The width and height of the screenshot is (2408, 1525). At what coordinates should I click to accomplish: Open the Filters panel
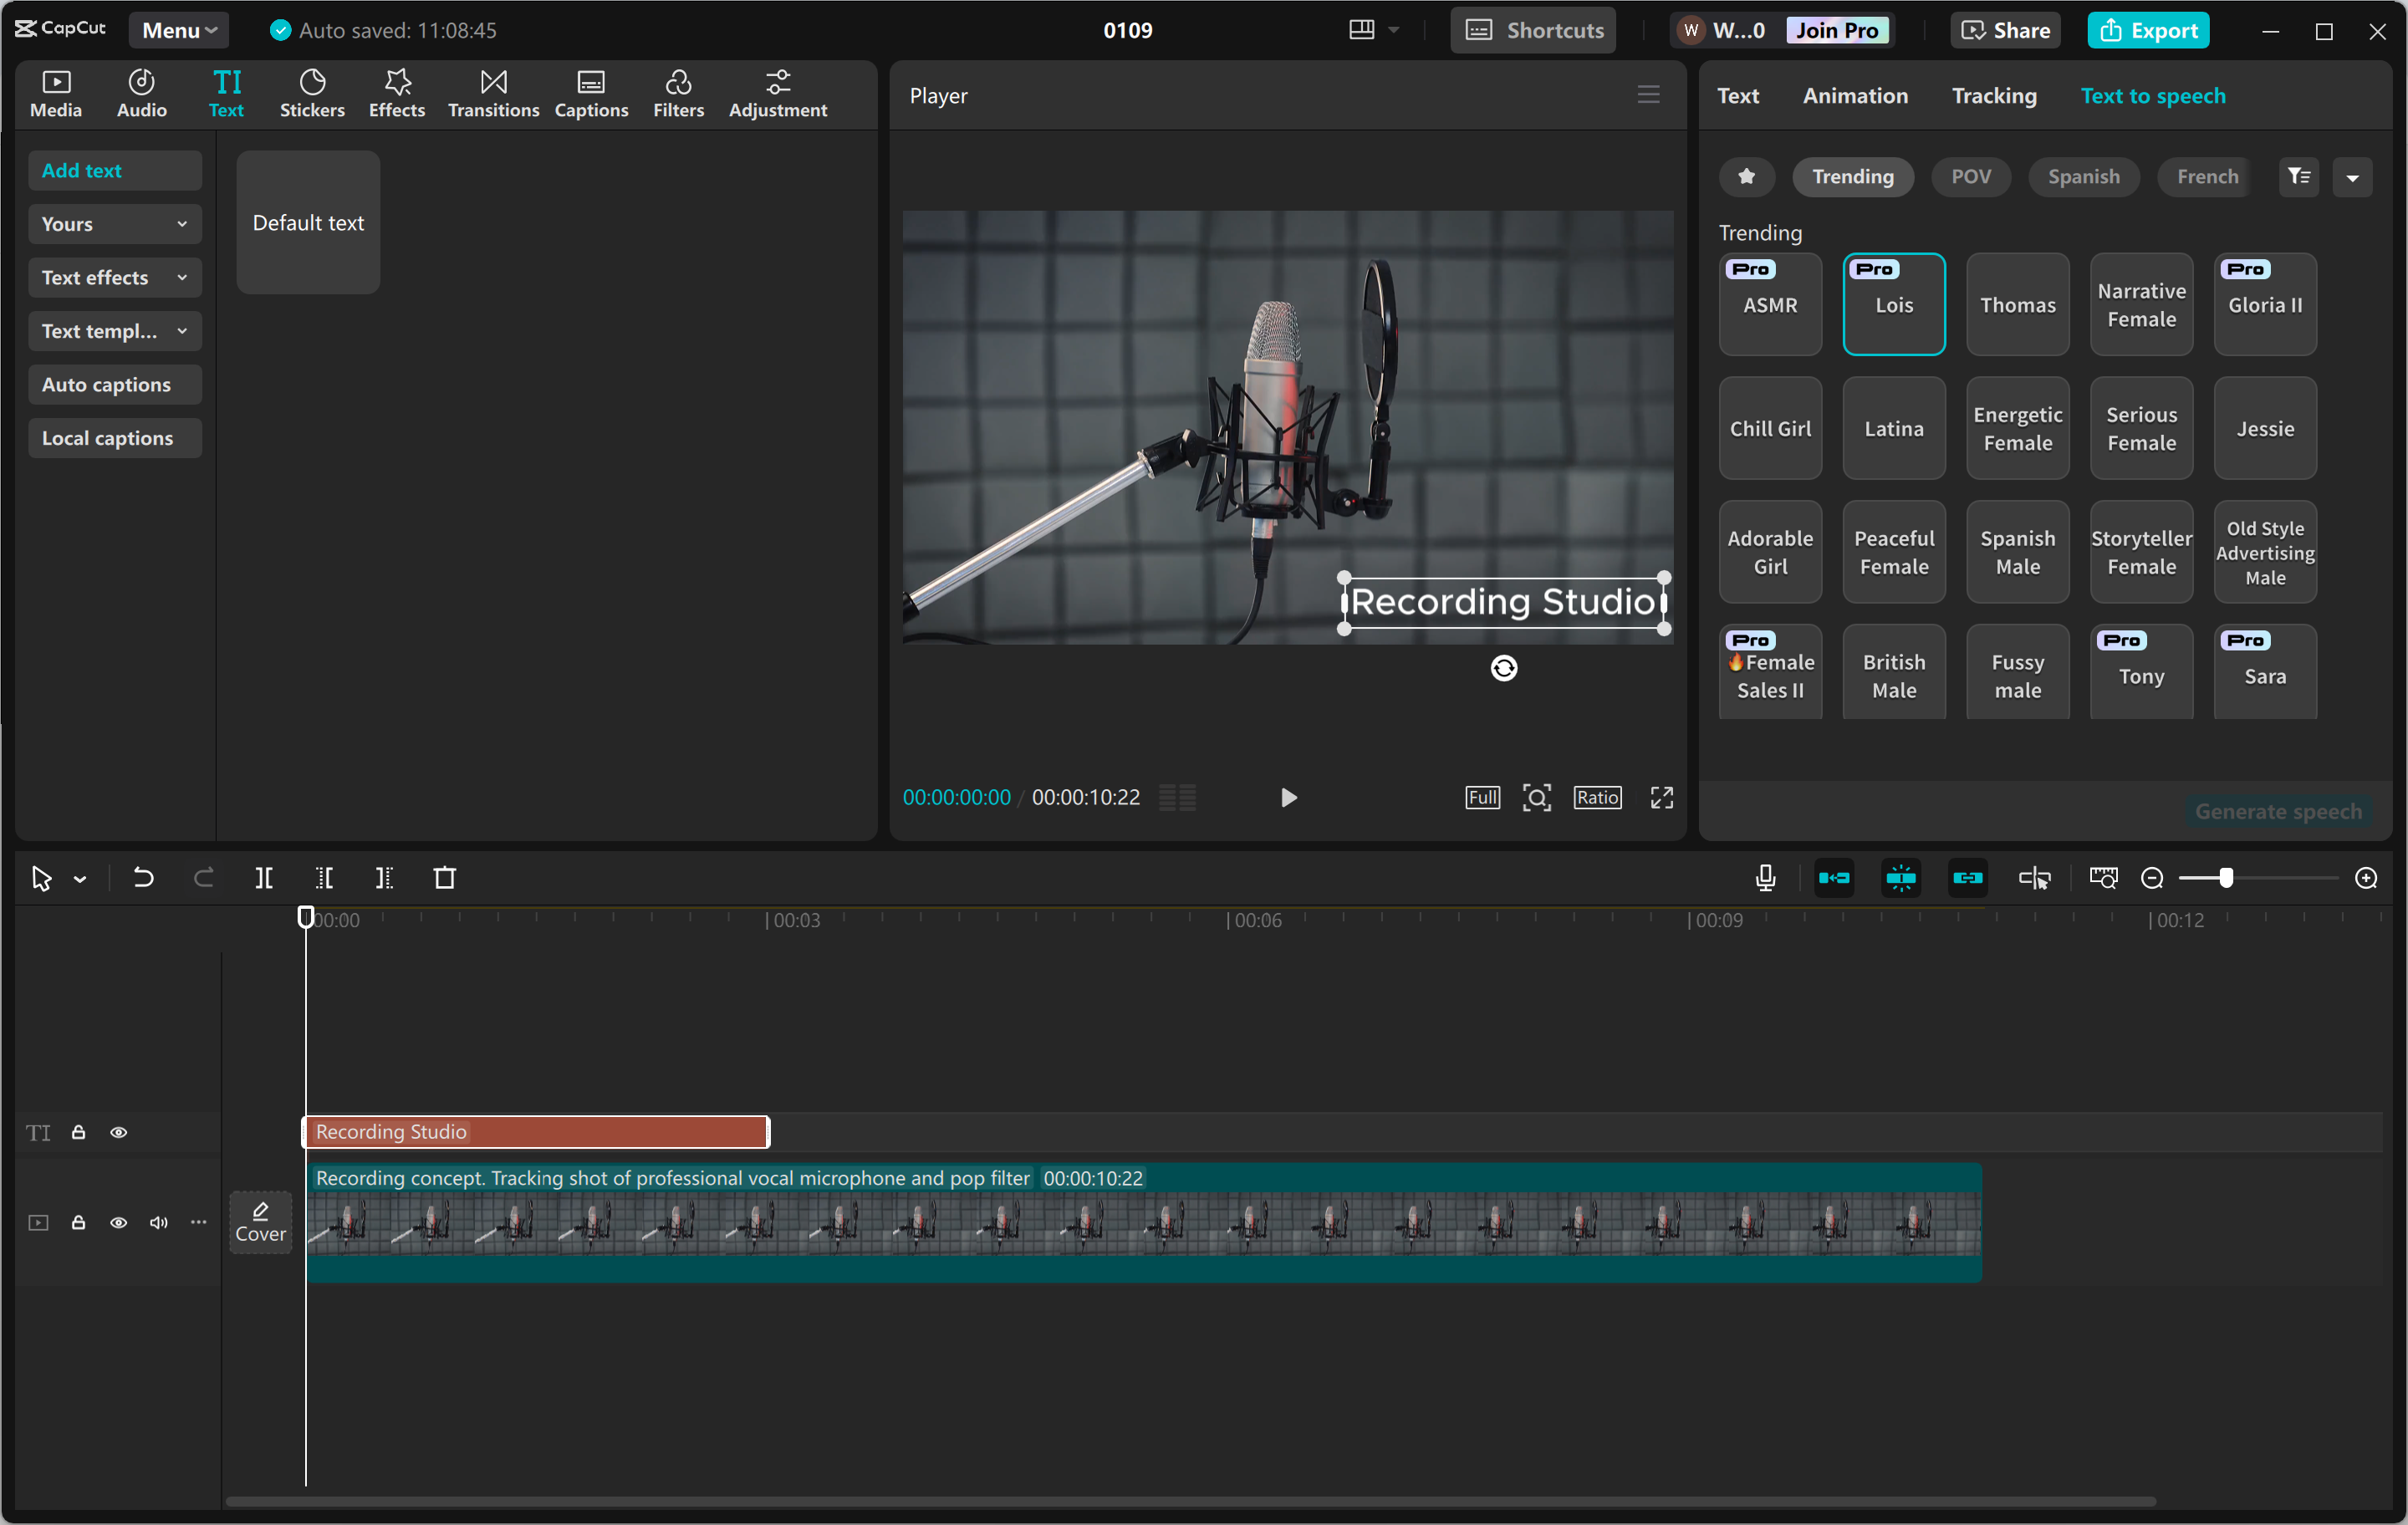pyautogui.click(x=678, y=93)
